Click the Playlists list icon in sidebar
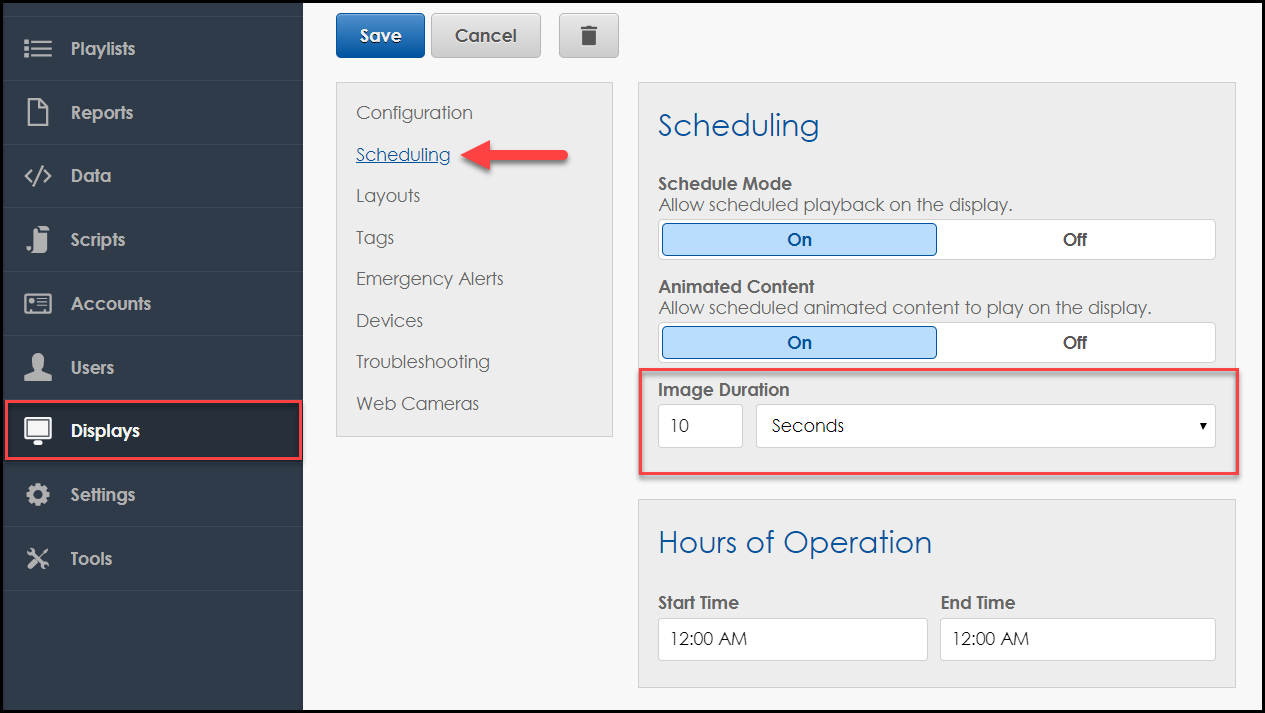Image resolution: width=1265 pixels, height=713 pixels. pos(38,49)
